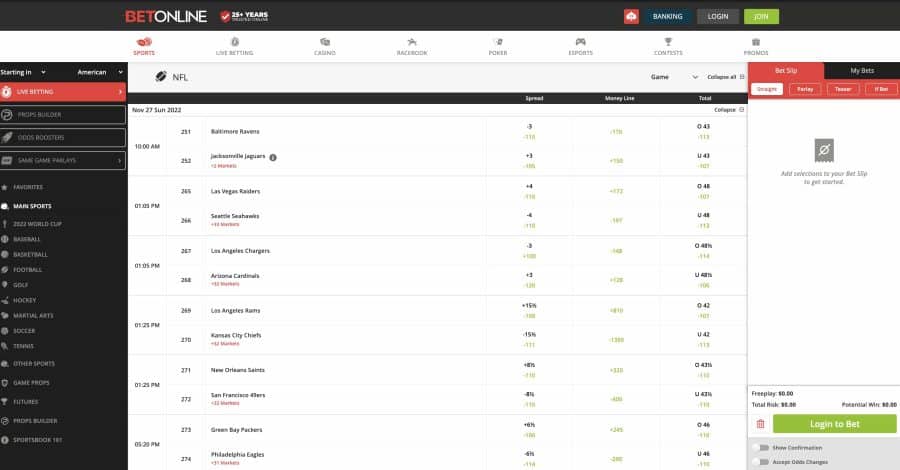Open the Casino section icon
The height and width of the screenshot is (470, 900).
[325, 42]
